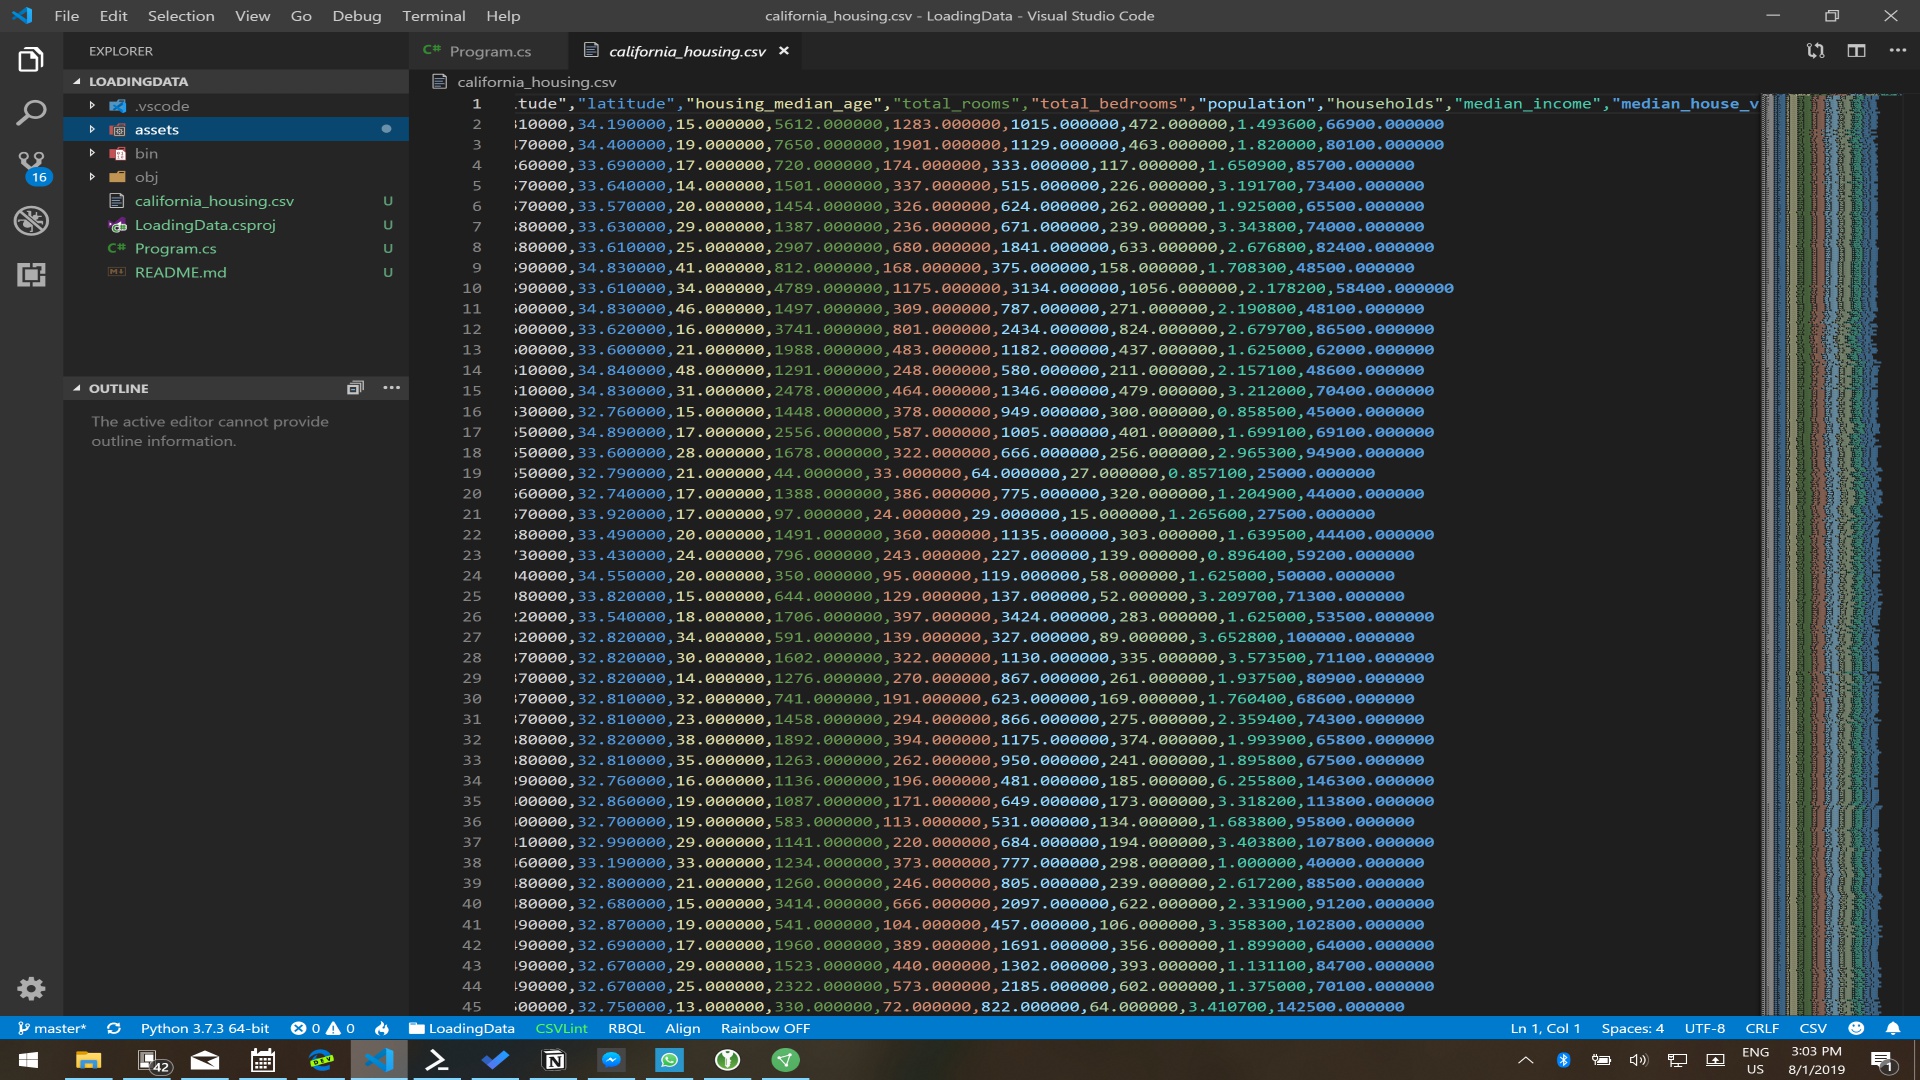Open the Debug view icon
Screen dimensions: 1920x1080
tap(31, 220)
